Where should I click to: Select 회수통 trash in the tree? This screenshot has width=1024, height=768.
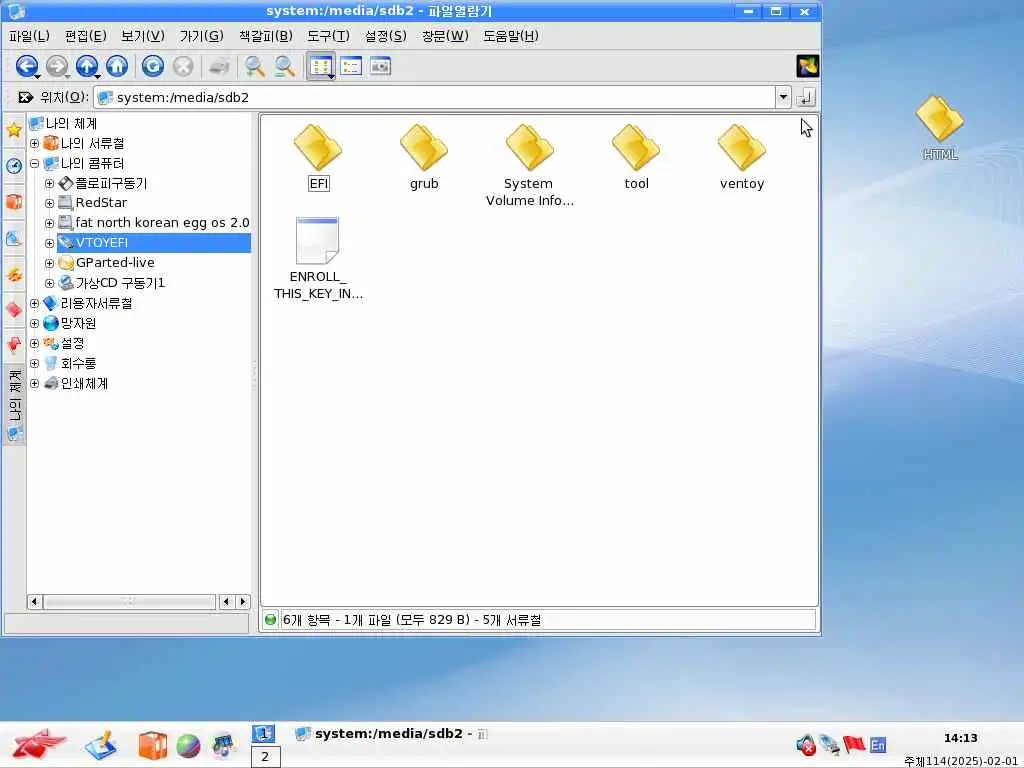(78, 363)
